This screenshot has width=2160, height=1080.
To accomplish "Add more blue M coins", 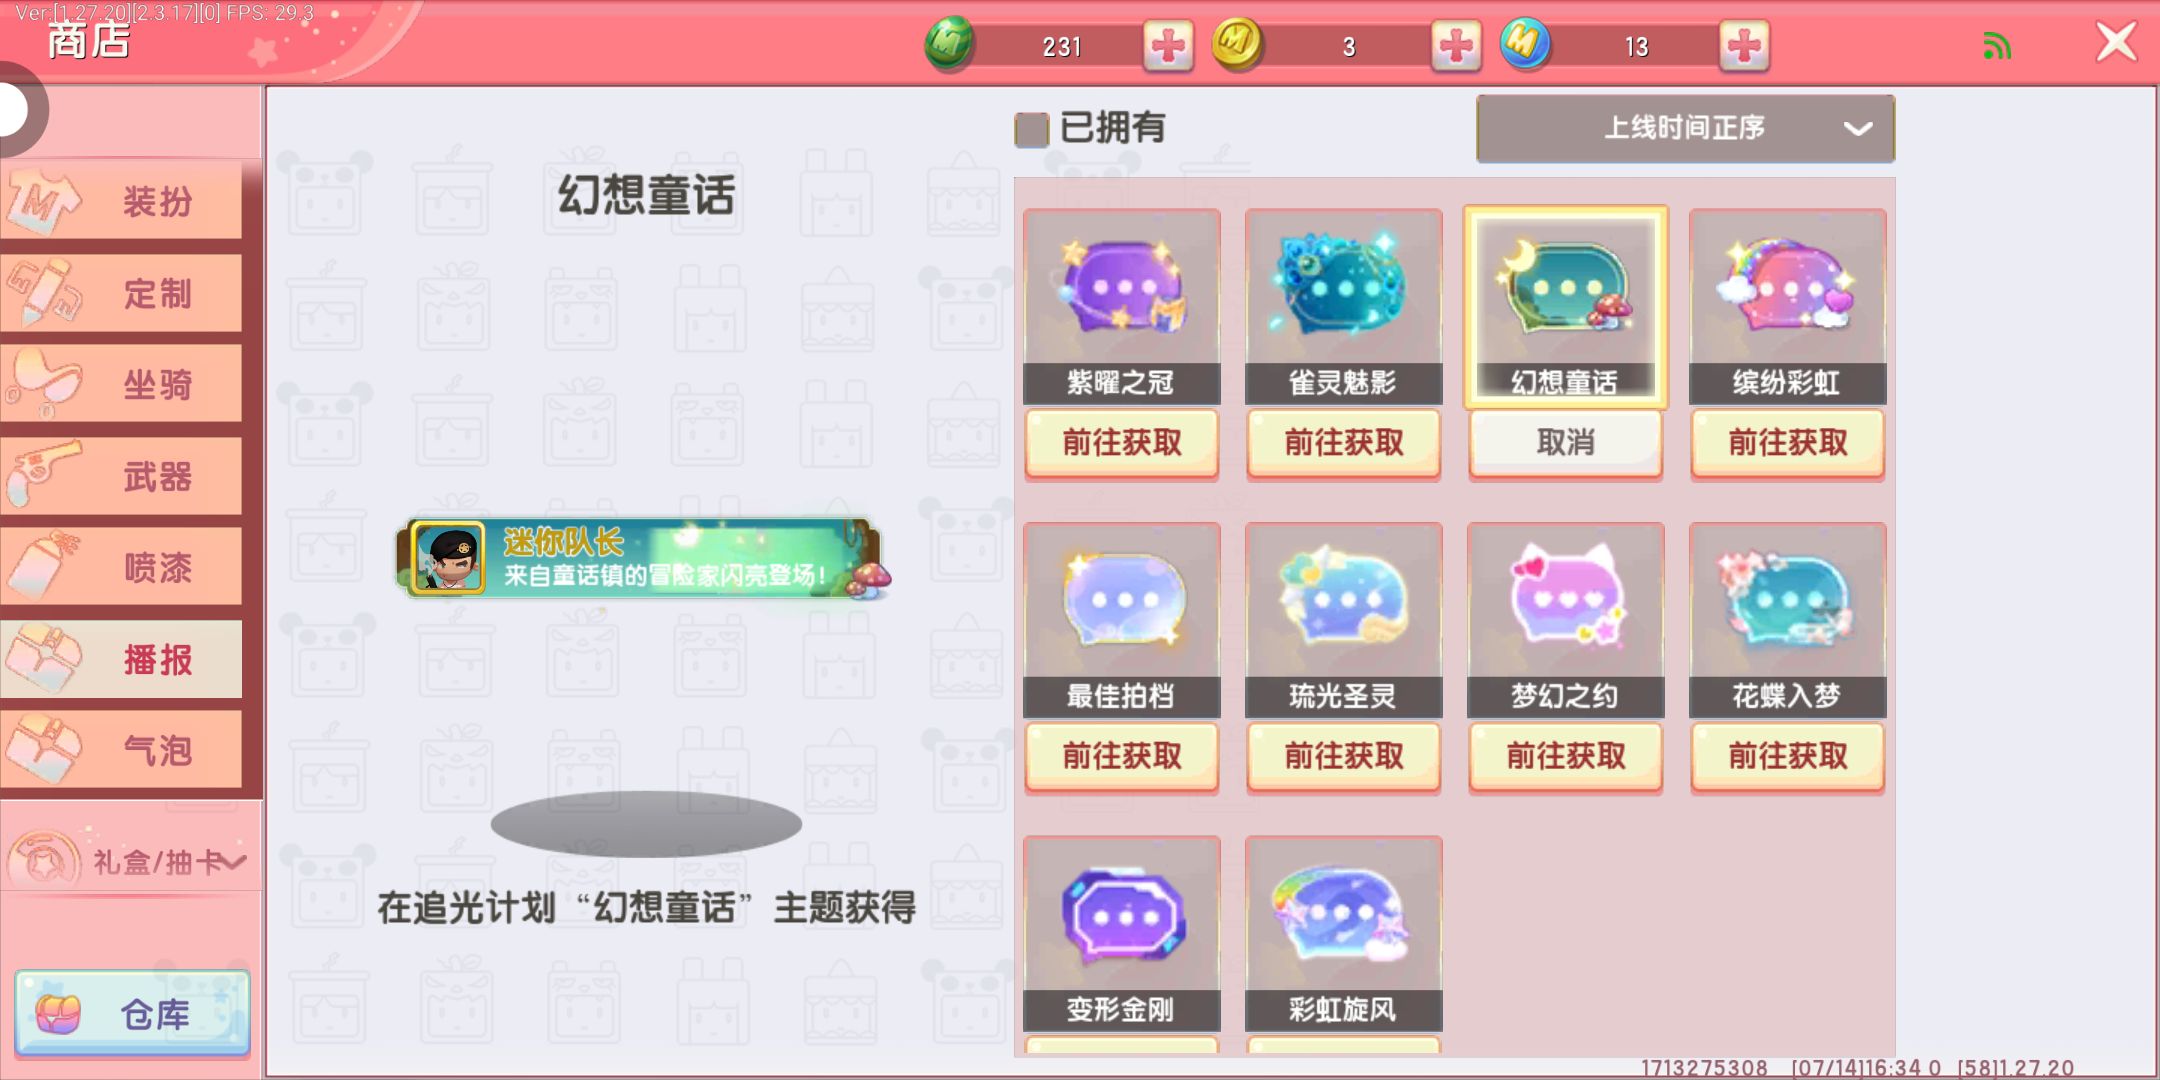I will (x=1744, y=46).
